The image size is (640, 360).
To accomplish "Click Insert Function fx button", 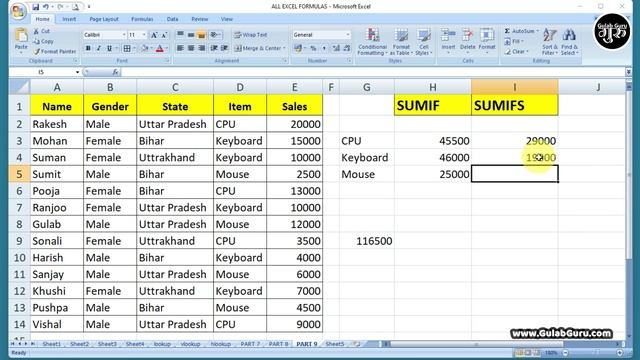I will point(115,72).
